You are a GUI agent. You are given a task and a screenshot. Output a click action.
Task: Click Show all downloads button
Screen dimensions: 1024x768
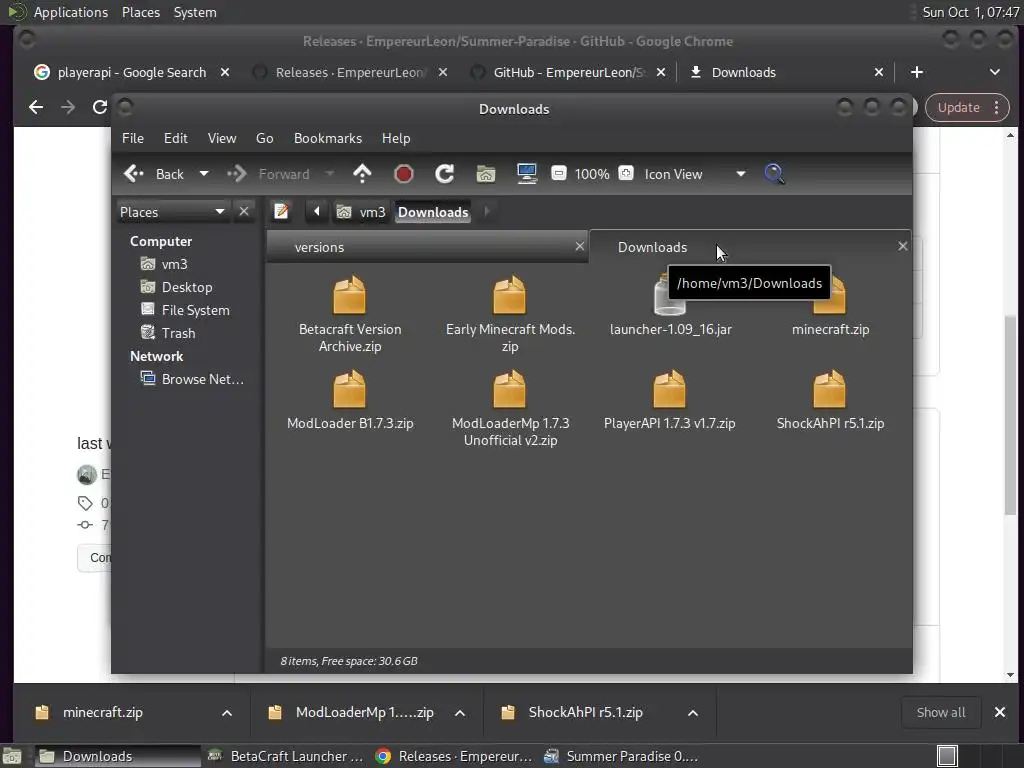click(941, 712)
